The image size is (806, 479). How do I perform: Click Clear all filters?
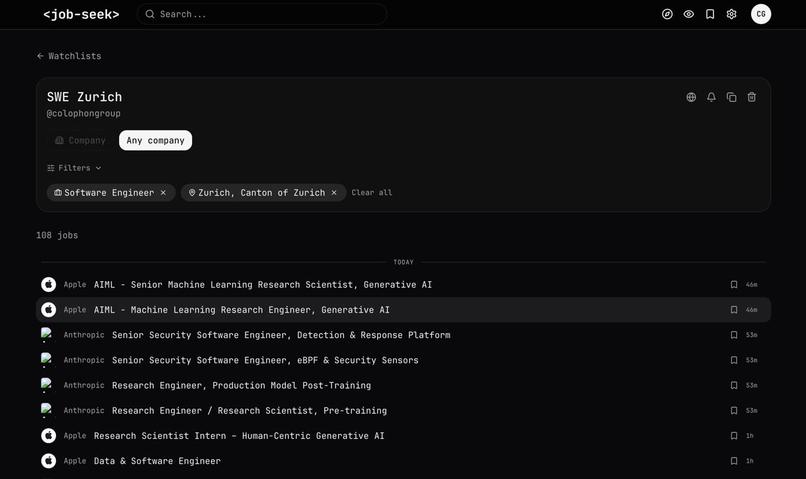tap(372, 193)
